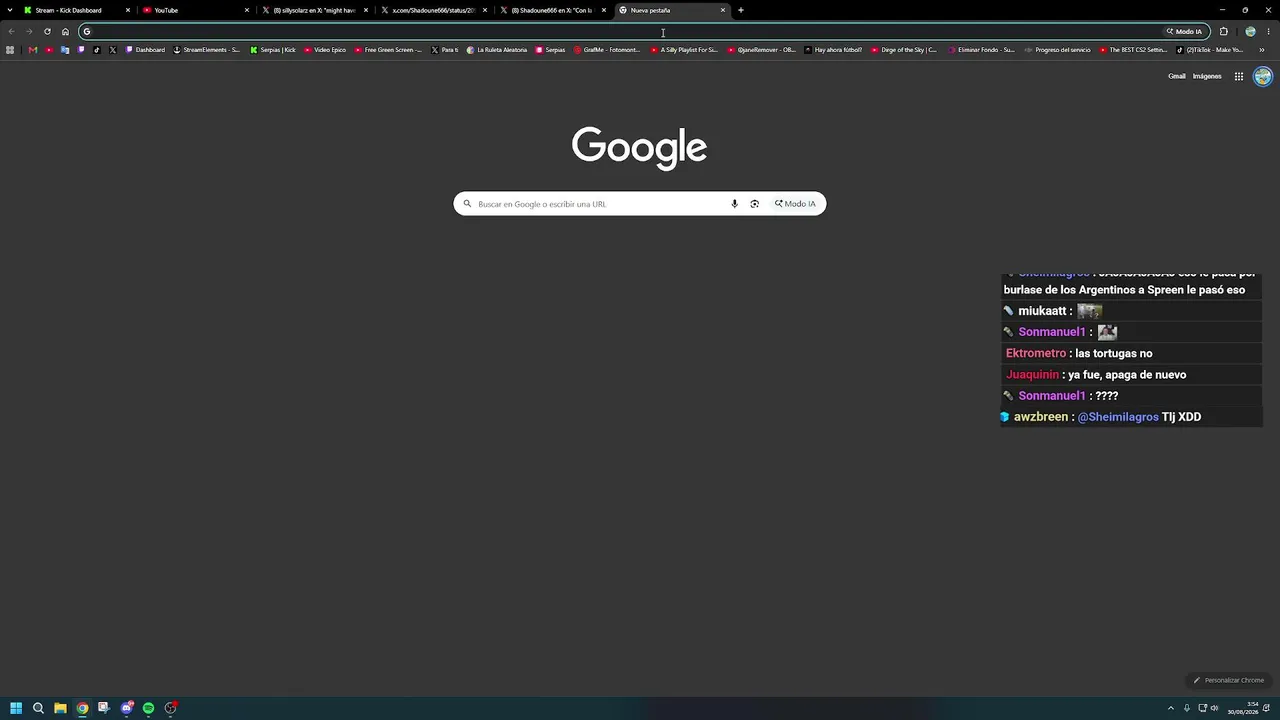The width and height of the screenshot is (1280, 720).
Task: Reload the page with the refresh icon
Action: [x=47, y=31]
